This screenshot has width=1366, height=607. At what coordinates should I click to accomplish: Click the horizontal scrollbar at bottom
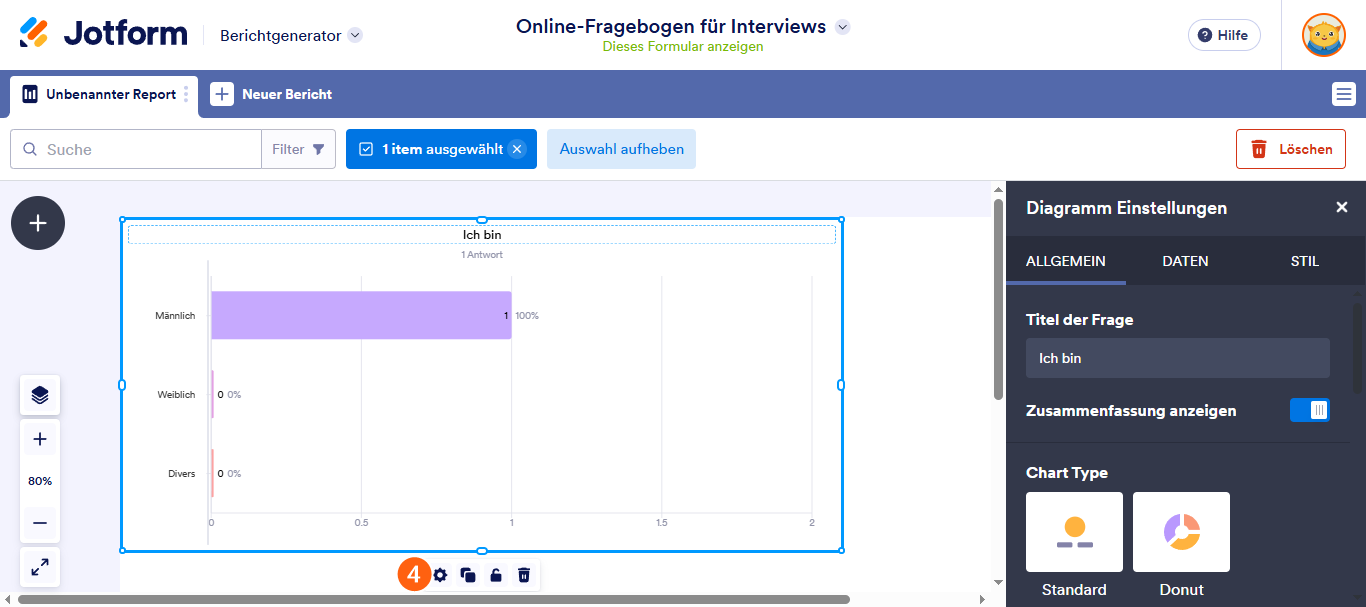click(433, 600)
